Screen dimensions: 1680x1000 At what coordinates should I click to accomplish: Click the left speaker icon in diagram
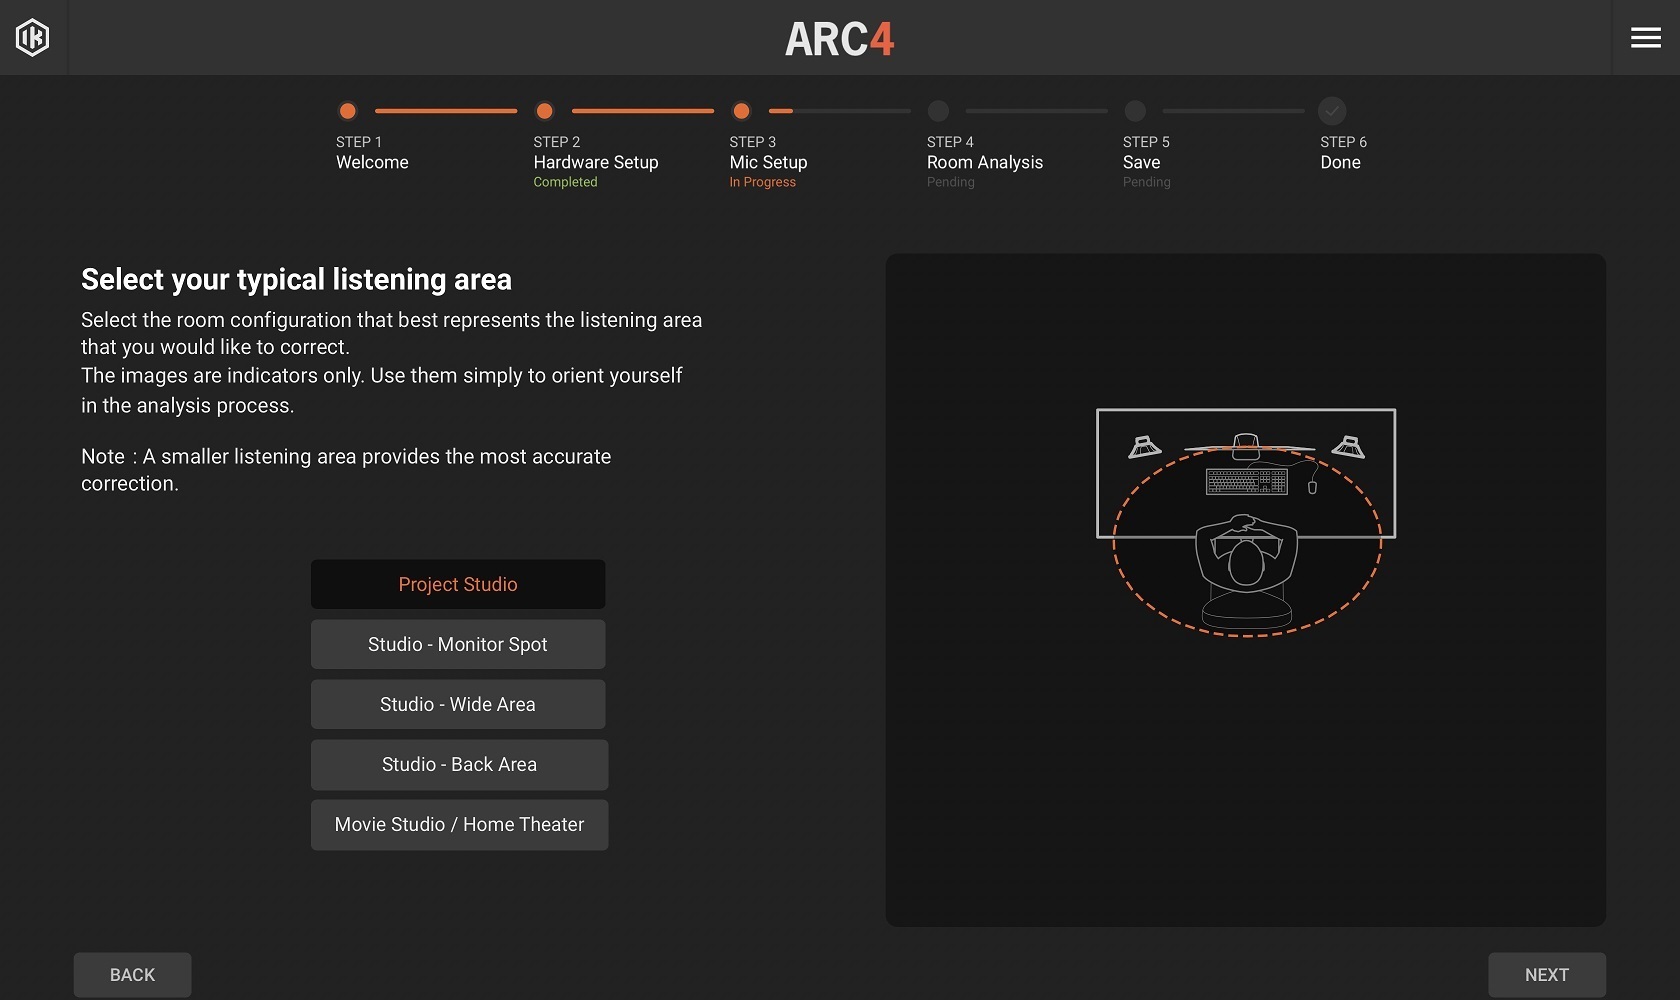(1144, 446)
